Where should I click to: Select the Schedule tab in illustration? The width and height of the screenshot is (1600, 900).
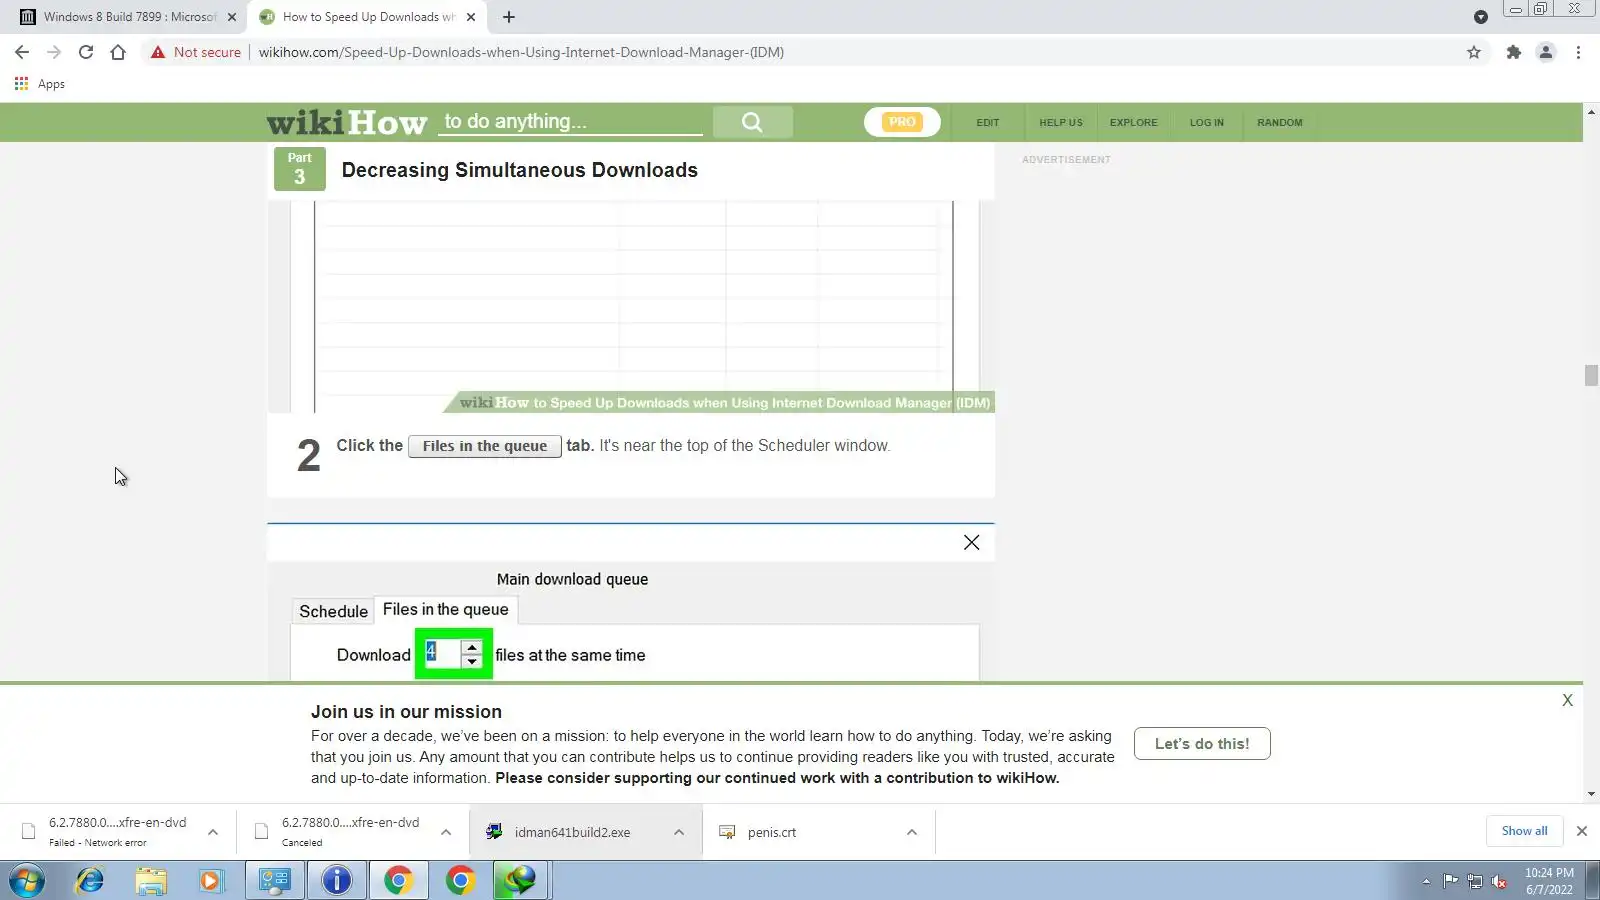[333, 611]
